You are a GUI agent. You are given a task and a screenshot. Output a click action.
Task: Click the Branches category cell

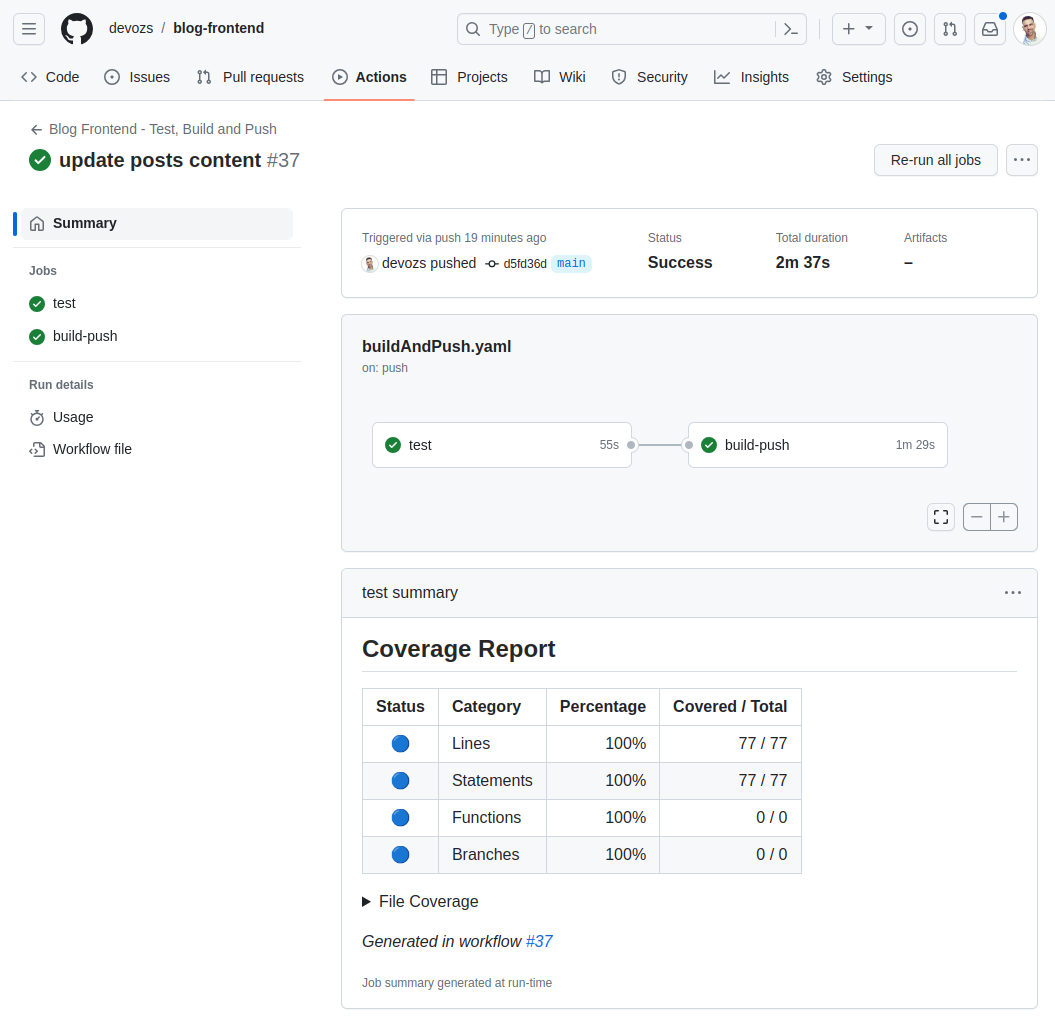tap(492, 855)
